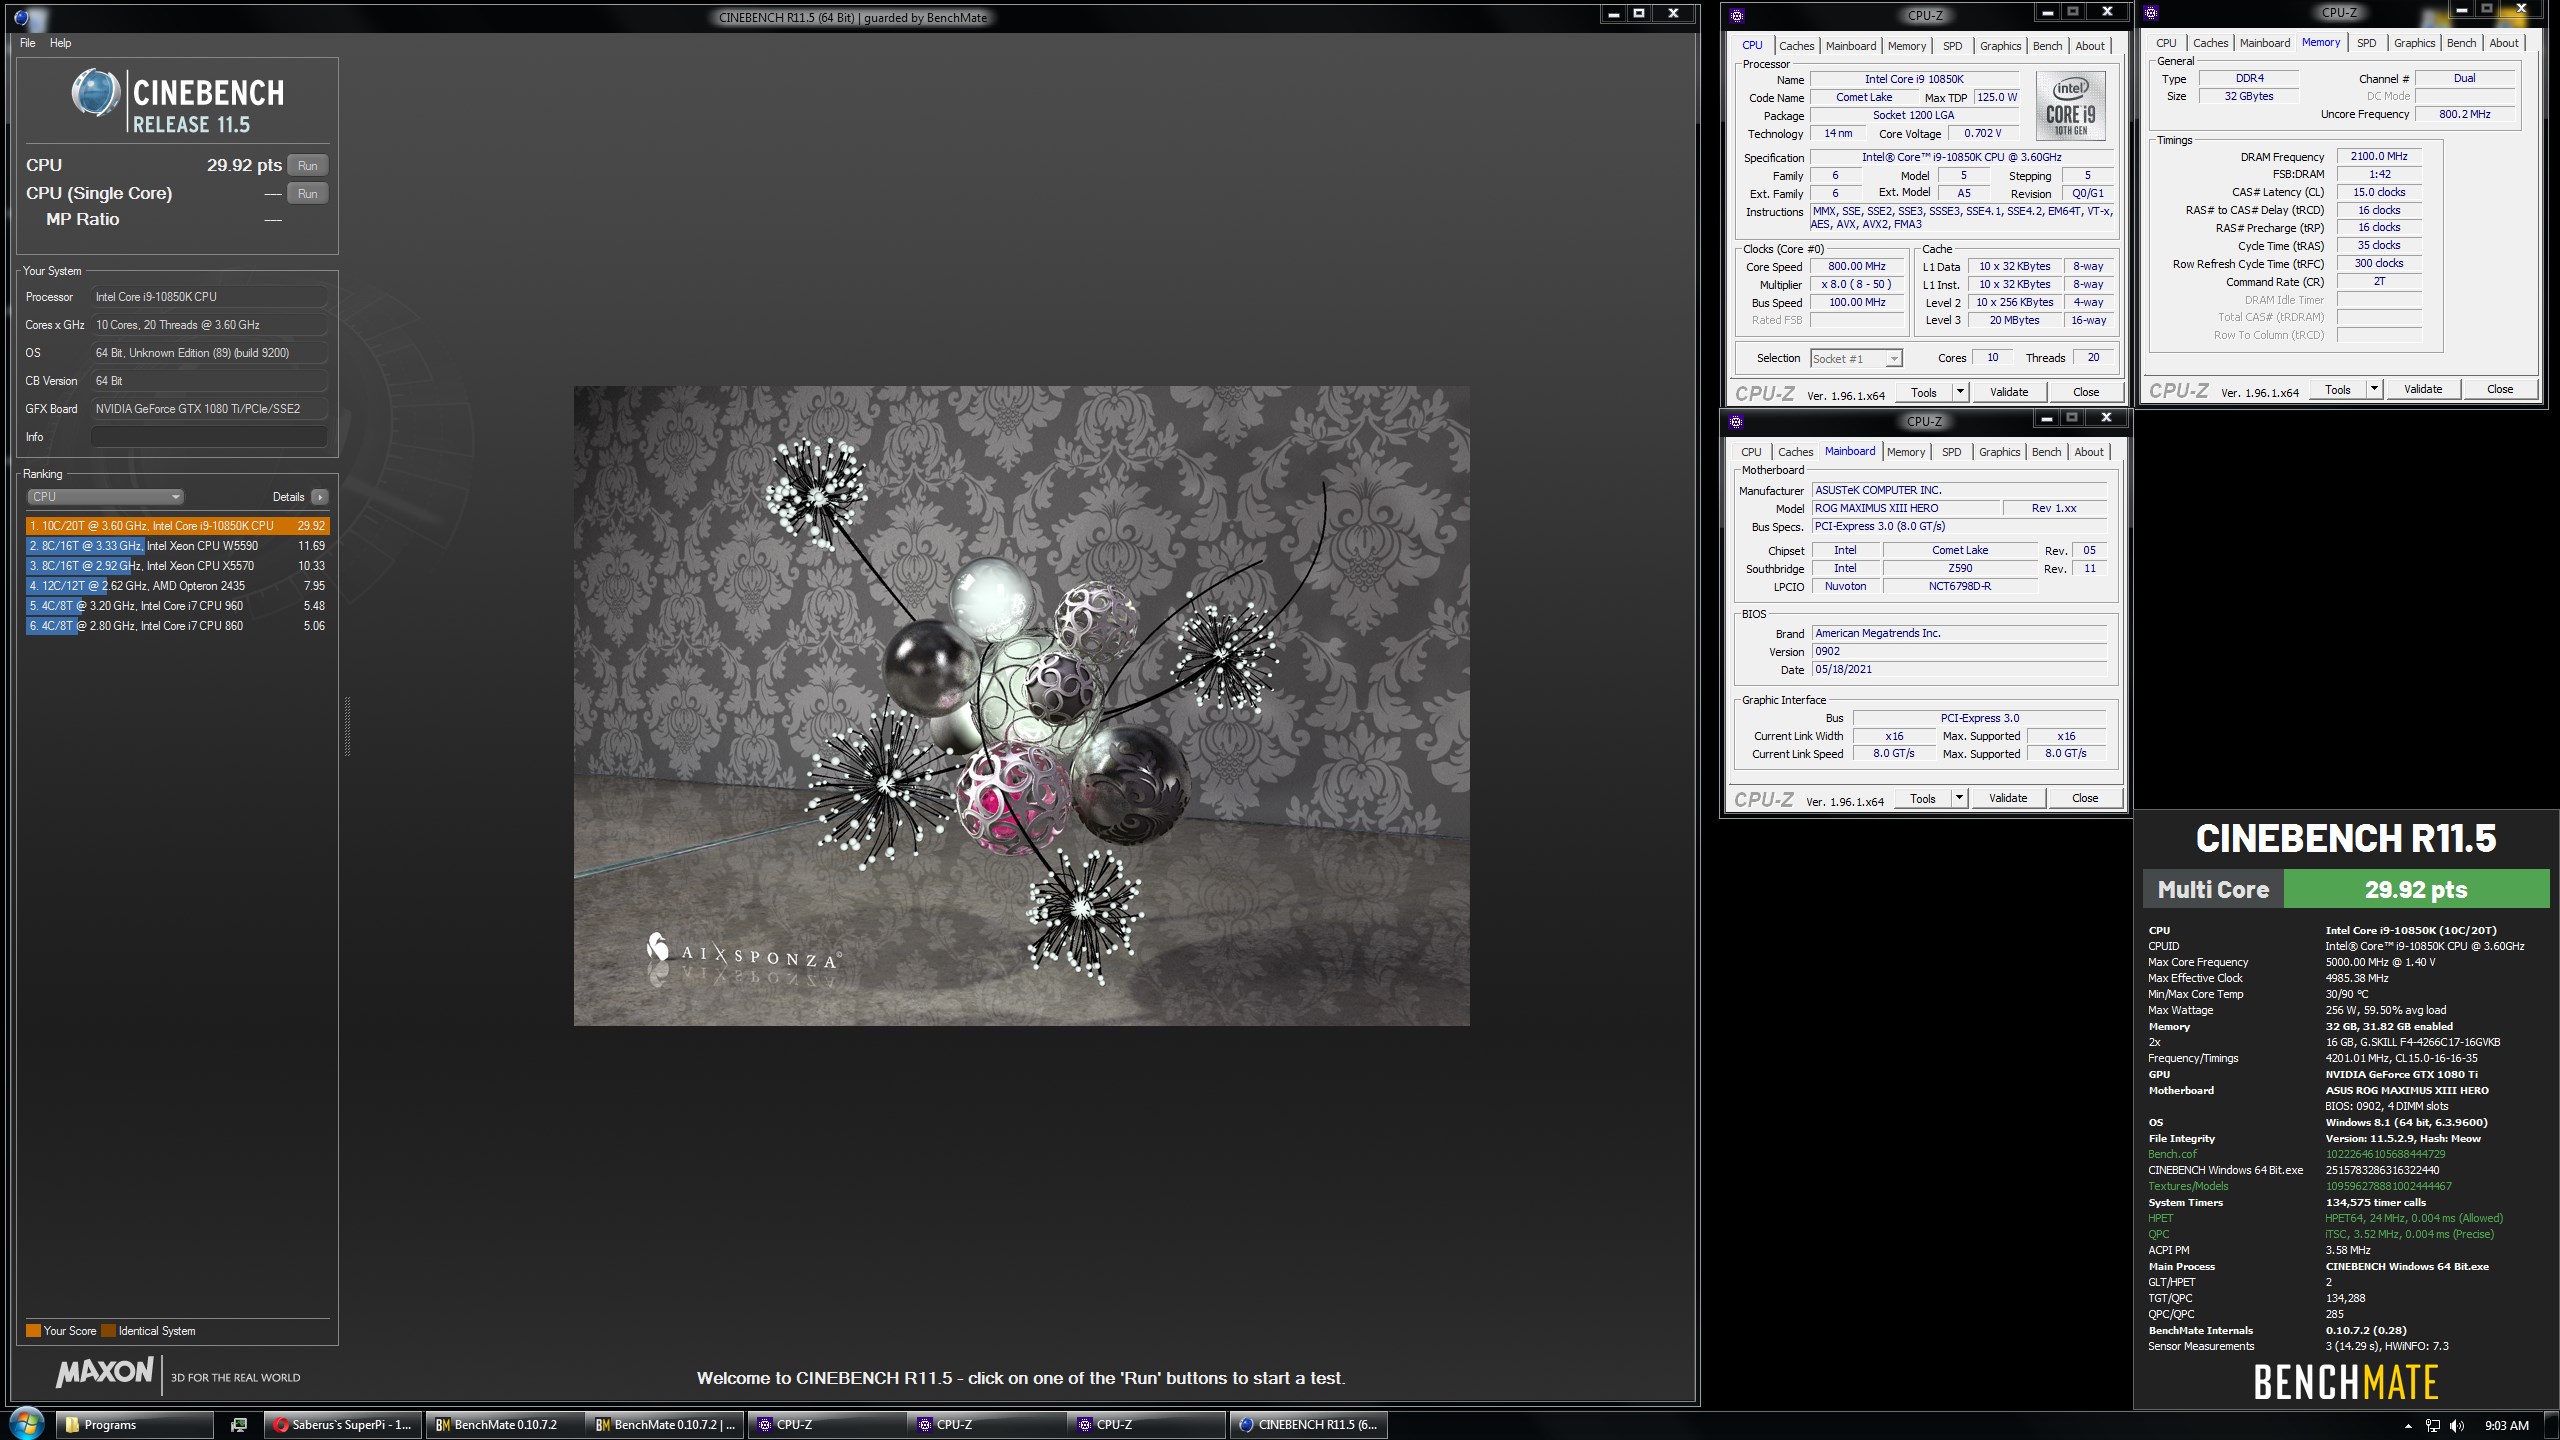The width and height of the screenshot is (2560, 1440).
Task: Click the Show Desktop strip beside the clock
Action: pyautogui.click(x=2553, y=1425)
